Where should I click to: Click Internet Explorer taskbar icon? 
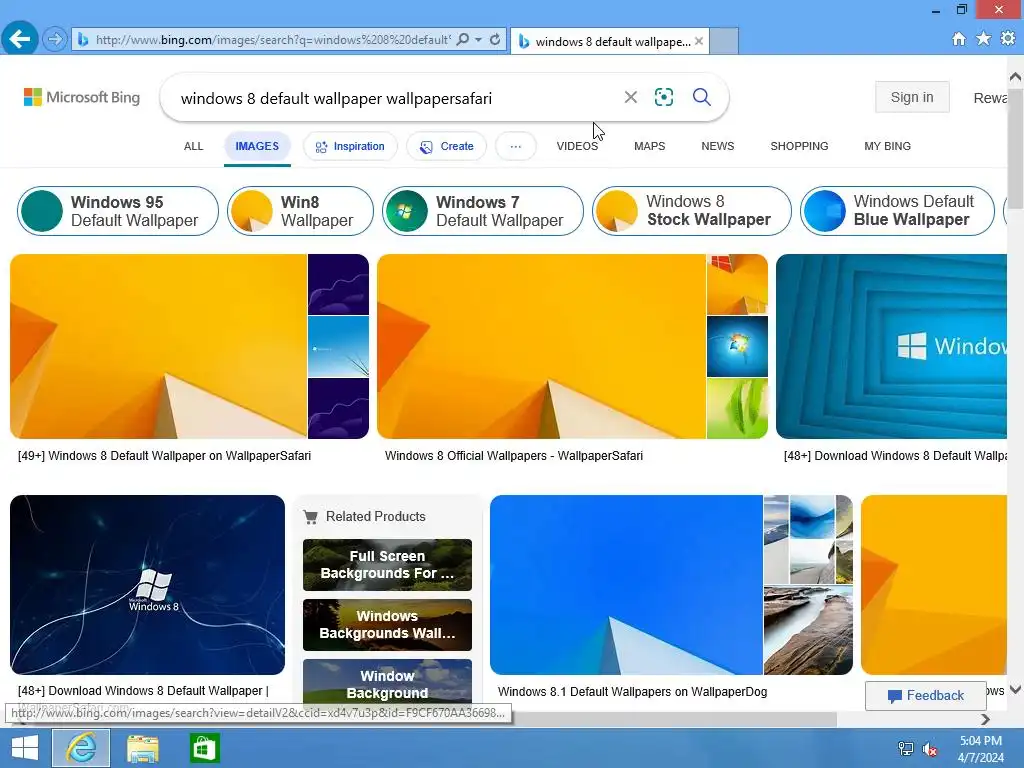(x=81, y=748)
